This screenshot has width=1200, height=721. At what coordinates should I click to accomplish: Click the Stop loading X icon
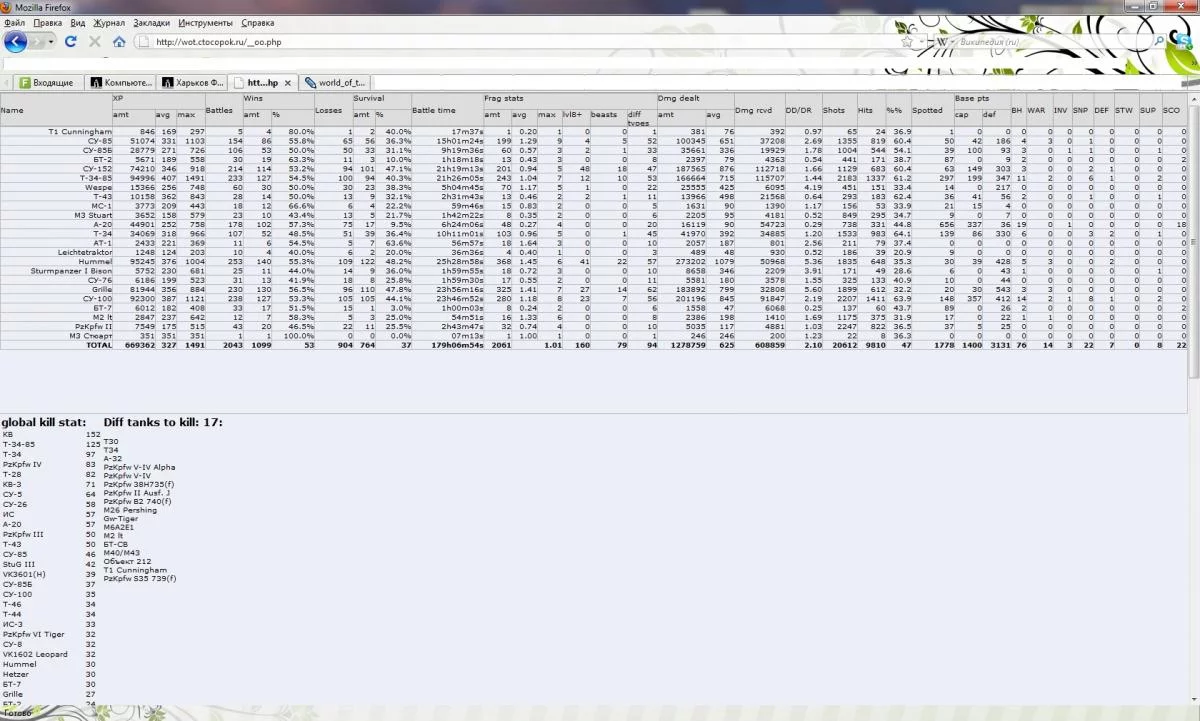[95, 42]
